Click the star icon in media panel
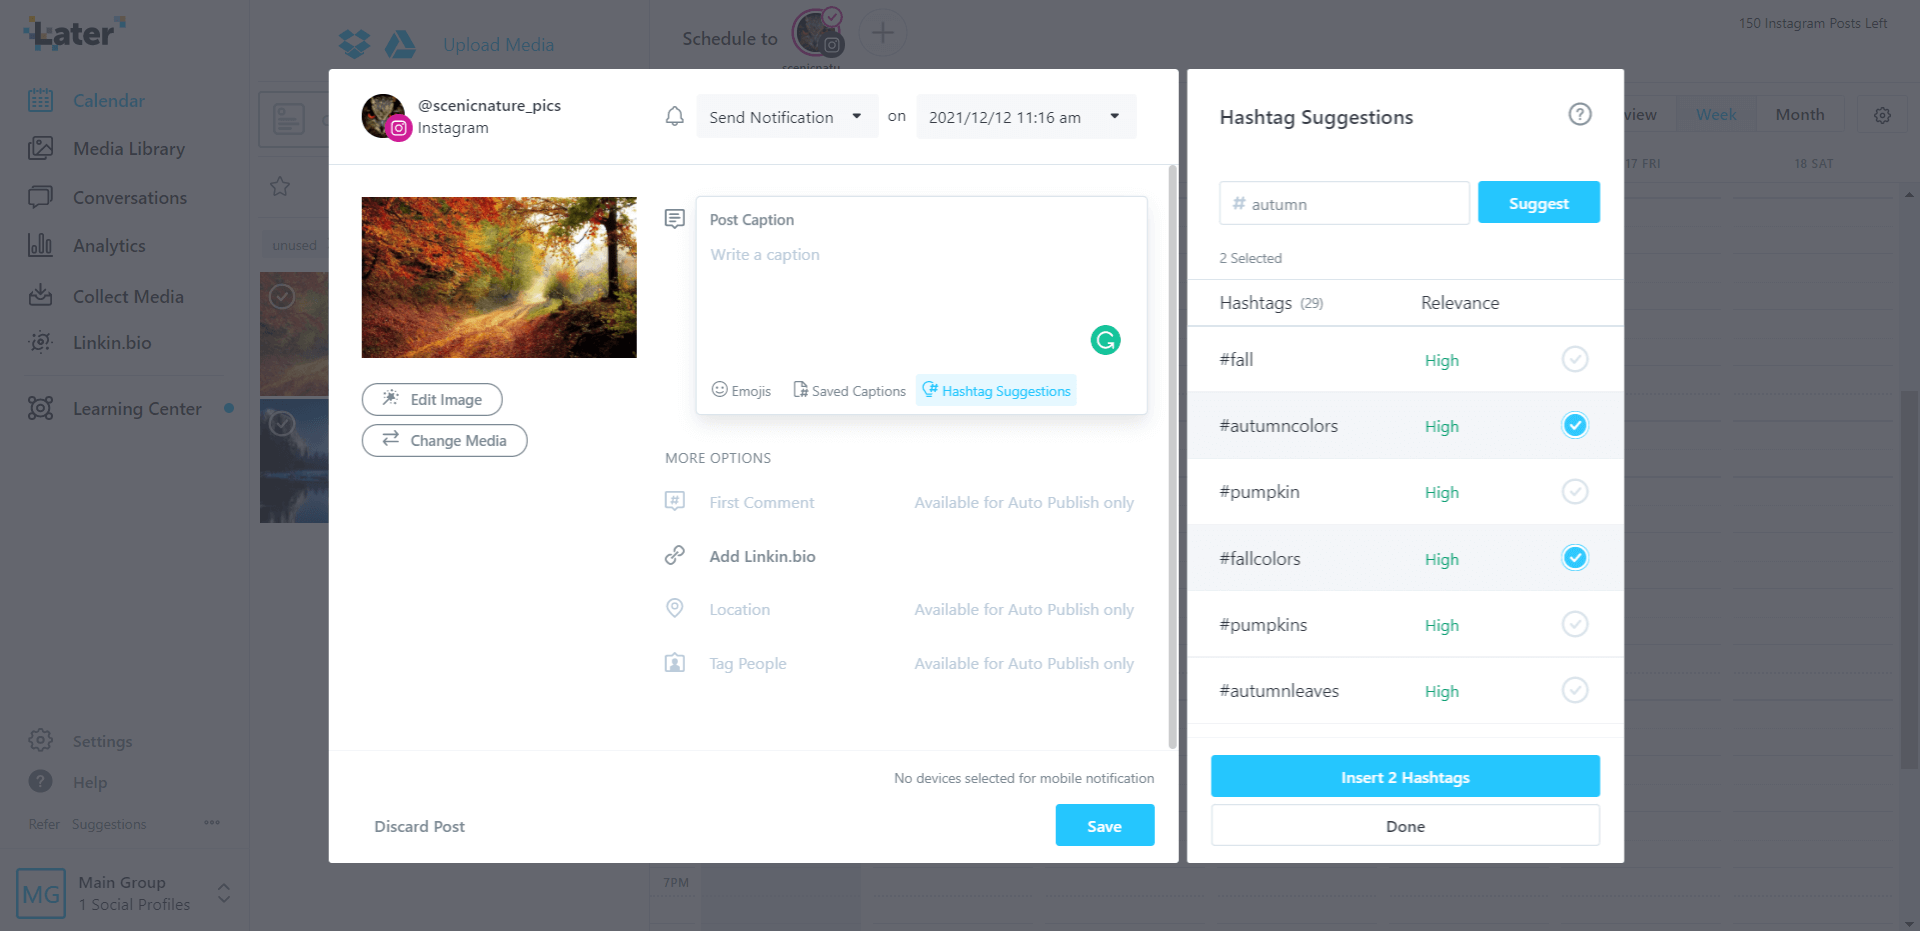 (280, 186)
